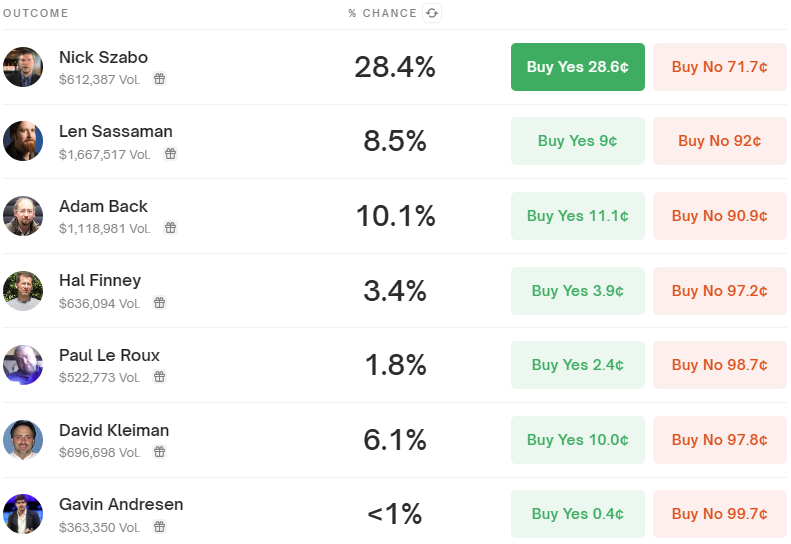The width and height of the screenshot is (791, 544).
Task: Click gift icon next to Hal Finney volume
Action: (160, 302)
